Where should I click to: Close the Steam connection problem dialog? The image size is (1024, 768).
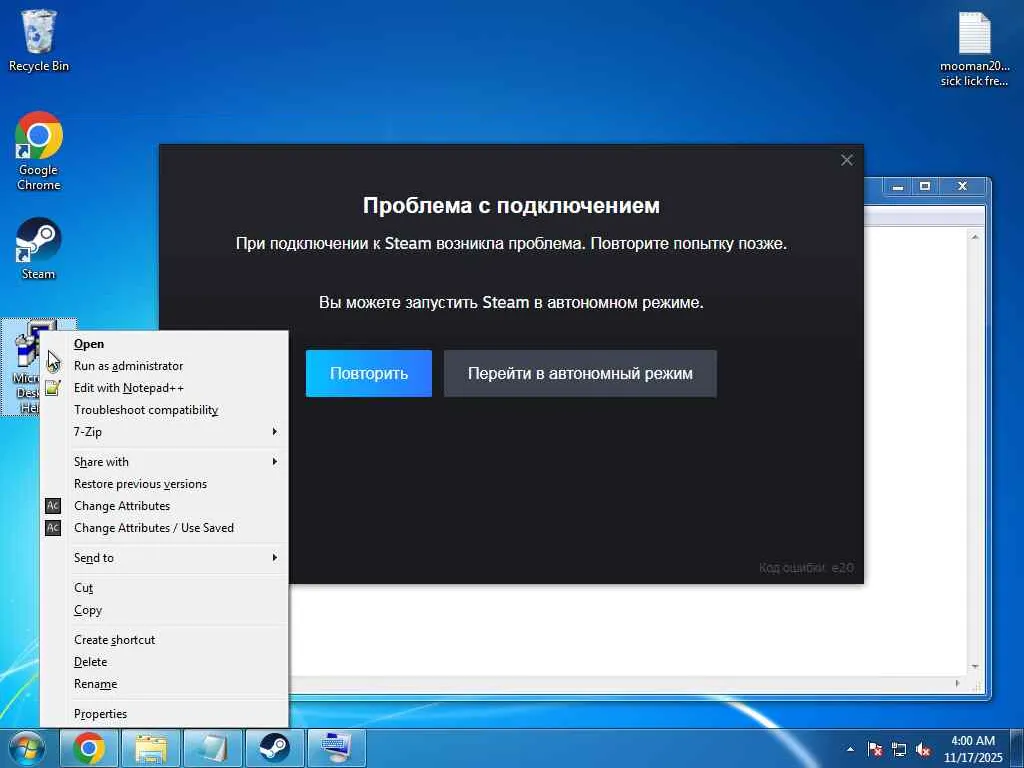click(847, 160)
